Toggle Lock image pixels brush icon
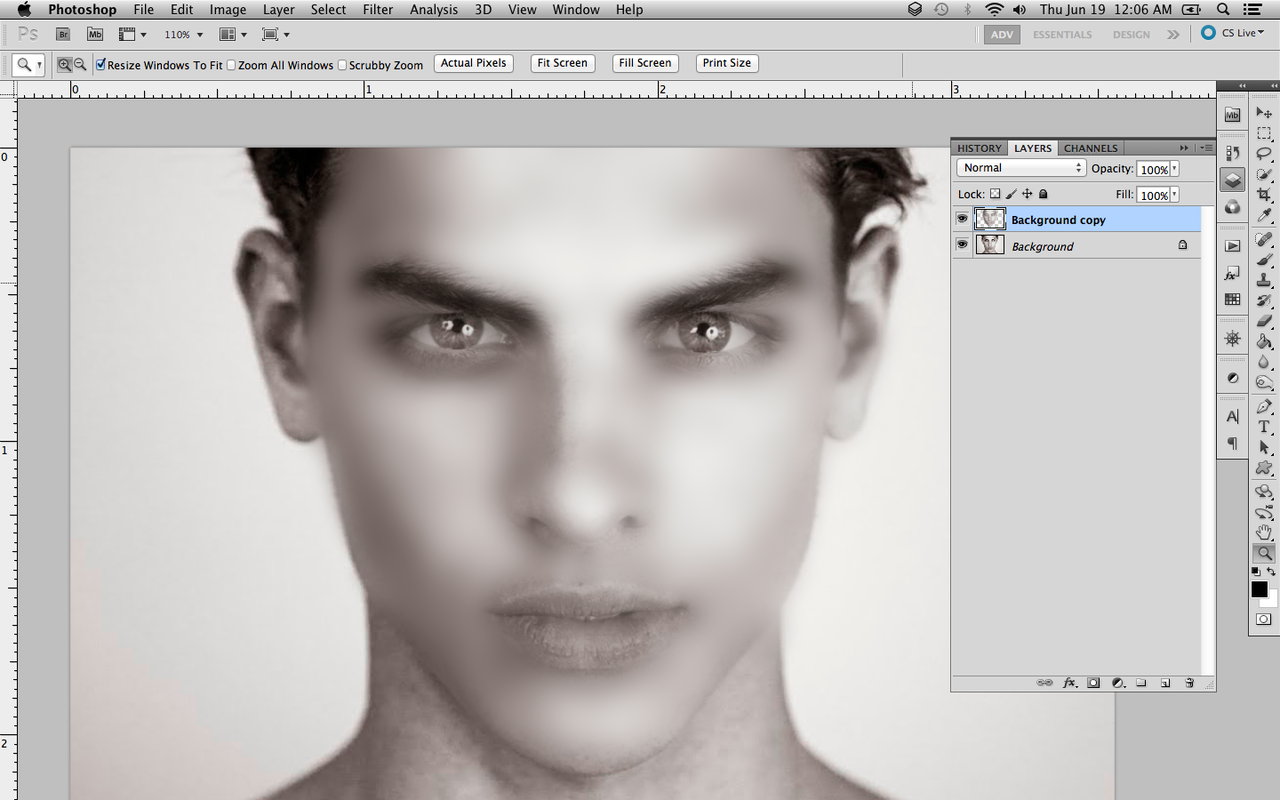 1011,194
